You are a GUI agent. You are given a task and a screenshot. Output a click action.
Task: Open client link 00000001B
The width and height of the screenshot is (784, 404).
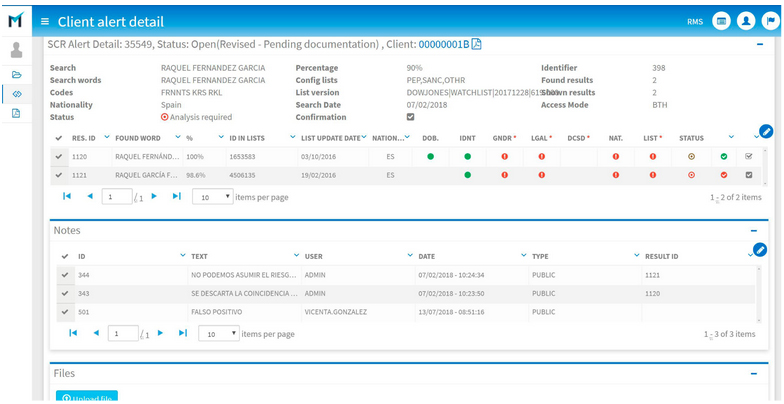pos(444,44)
